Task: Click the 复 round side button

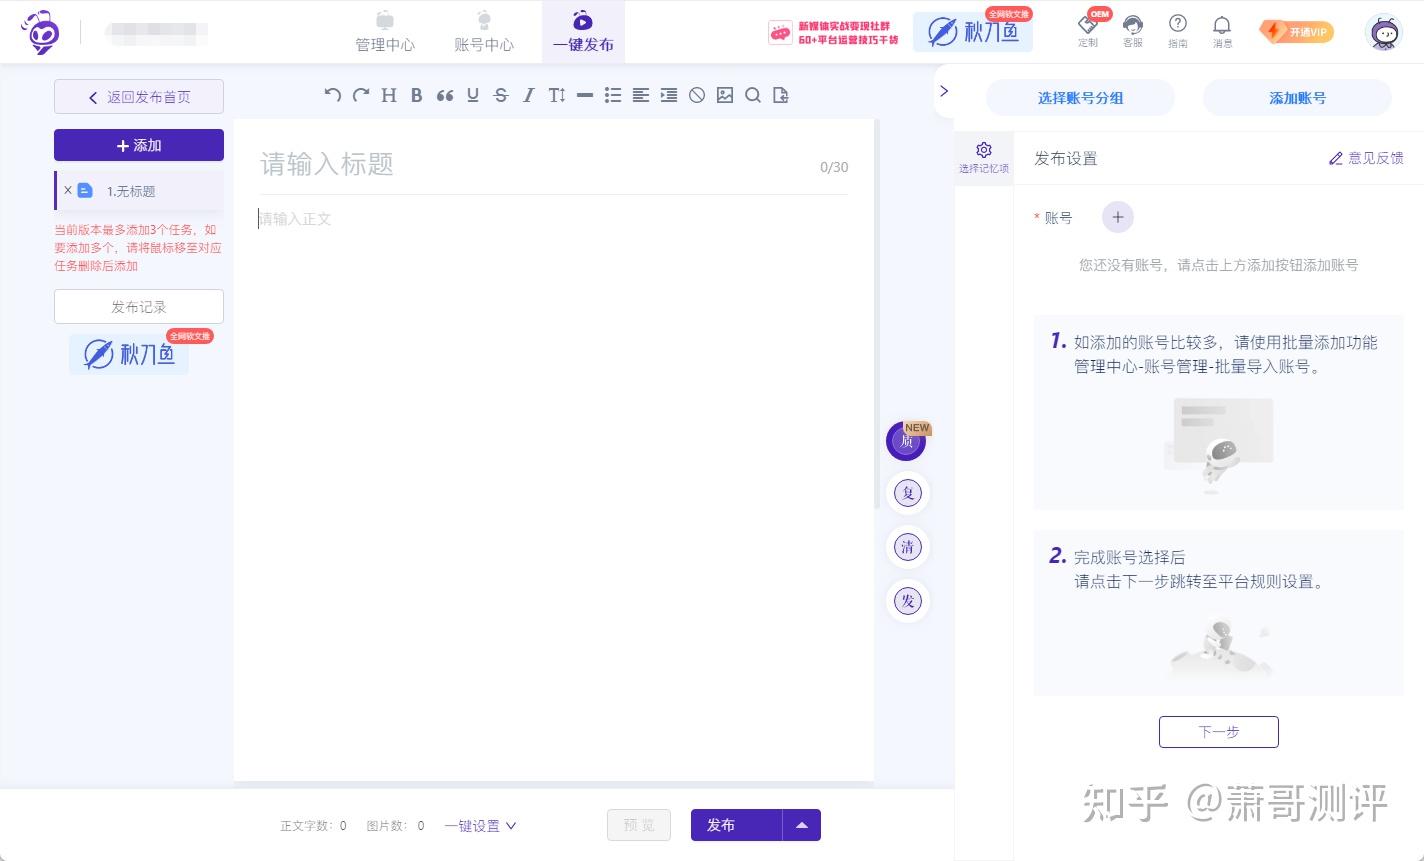Action: [x=908, y=493]
